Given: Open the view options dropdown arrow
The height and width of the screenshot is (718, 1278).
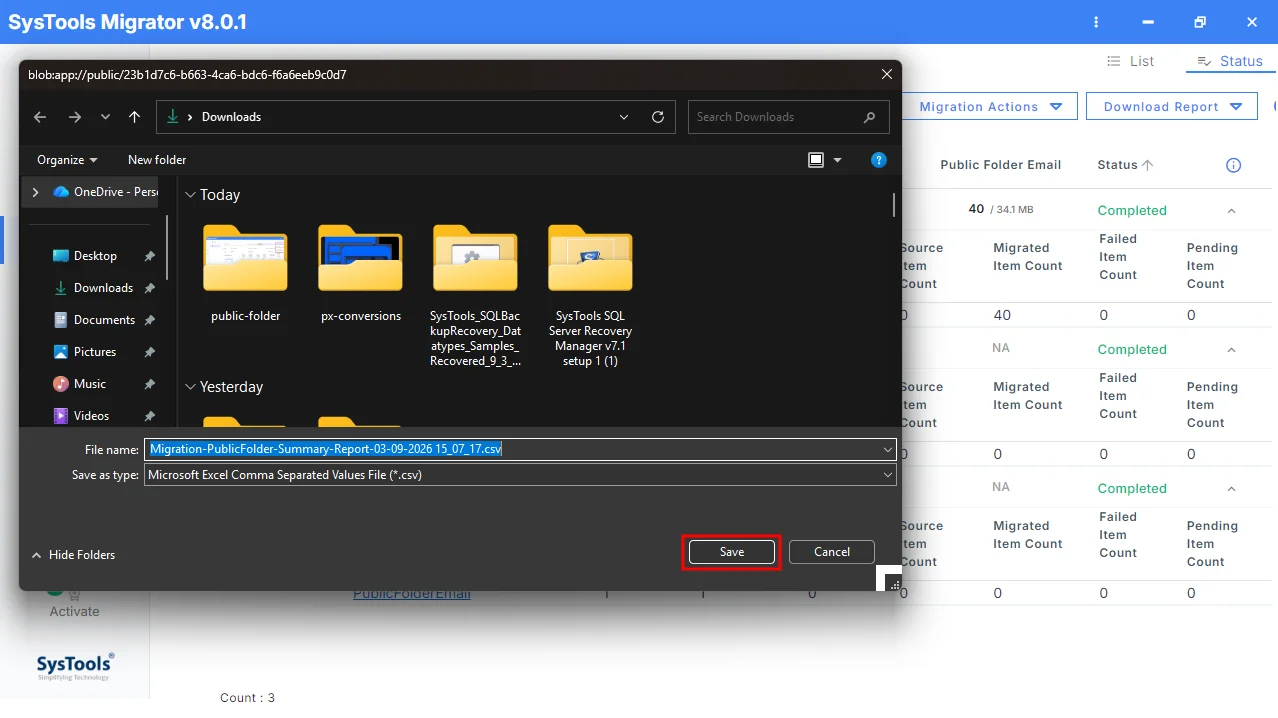Looking at the screenshot, I should pyautogui.click(x=838, y=160).
